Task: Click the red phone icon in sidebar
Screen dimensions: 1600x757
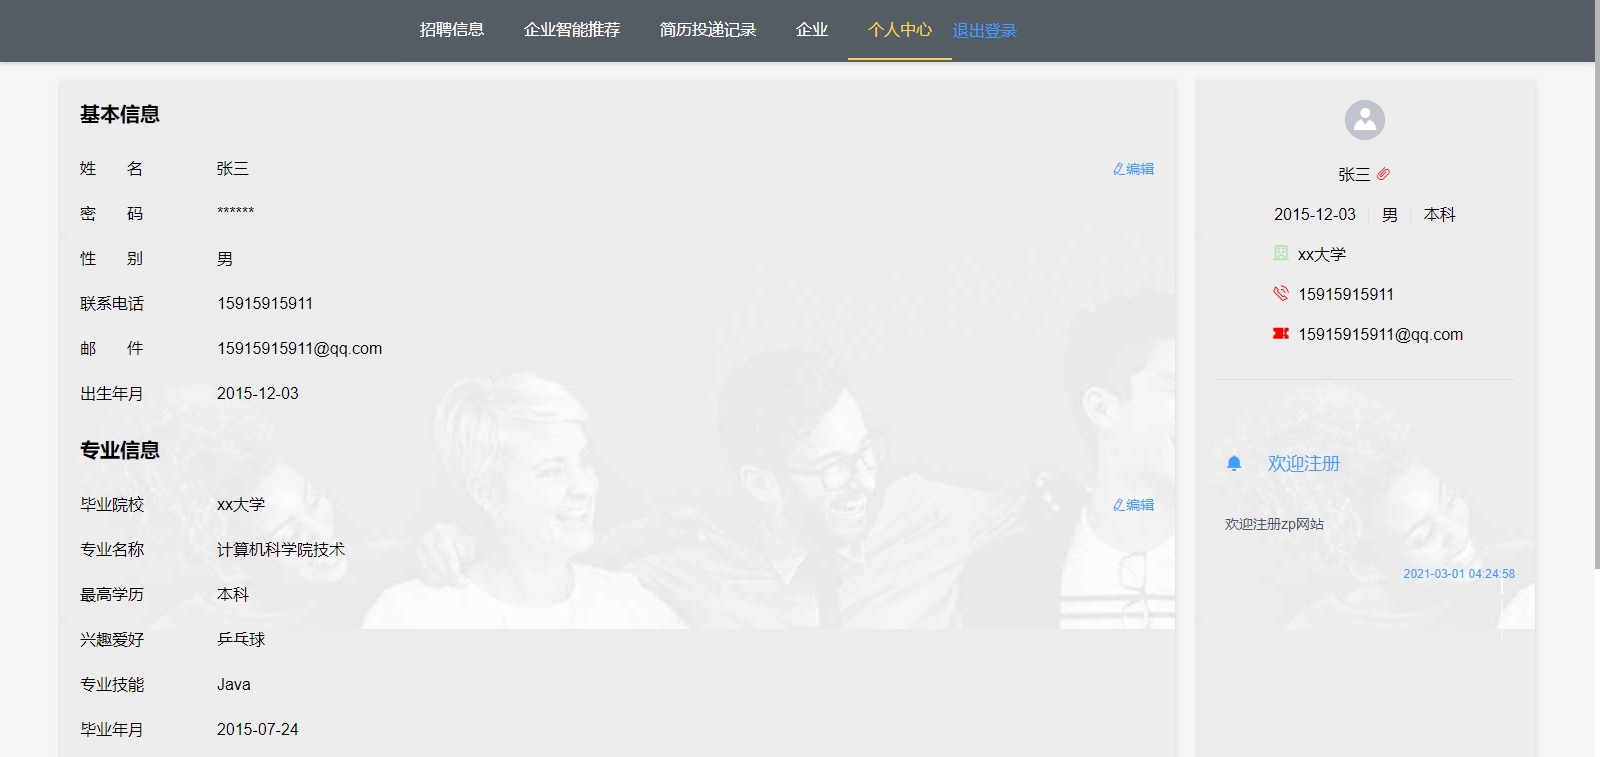Action: 1281,293
